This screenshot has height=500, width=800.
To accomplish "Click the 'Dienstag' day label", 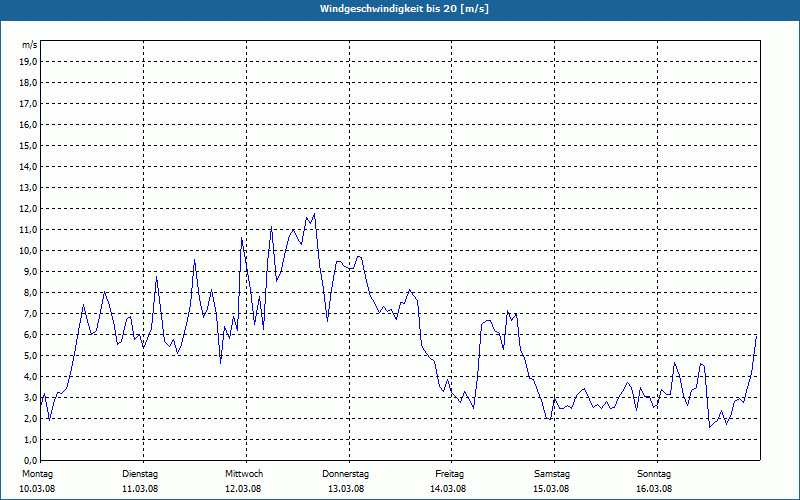I will (x=140, y=474).
